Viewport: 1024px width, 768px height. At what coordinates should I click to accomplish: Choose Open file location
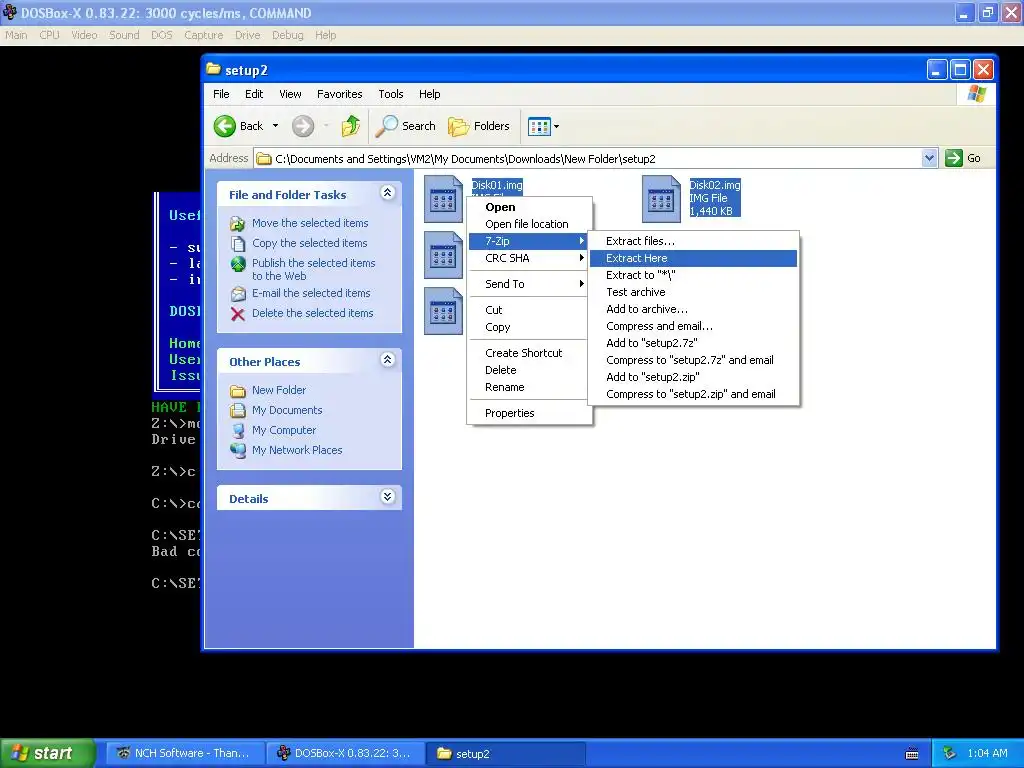click(528, 224)
